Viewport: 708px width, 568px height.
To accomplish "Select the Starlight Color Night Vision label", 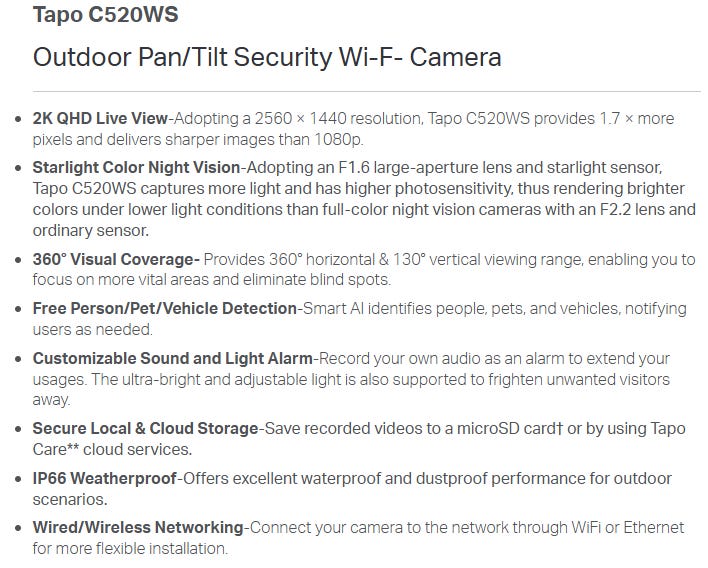I will click(x=136, y=167).
